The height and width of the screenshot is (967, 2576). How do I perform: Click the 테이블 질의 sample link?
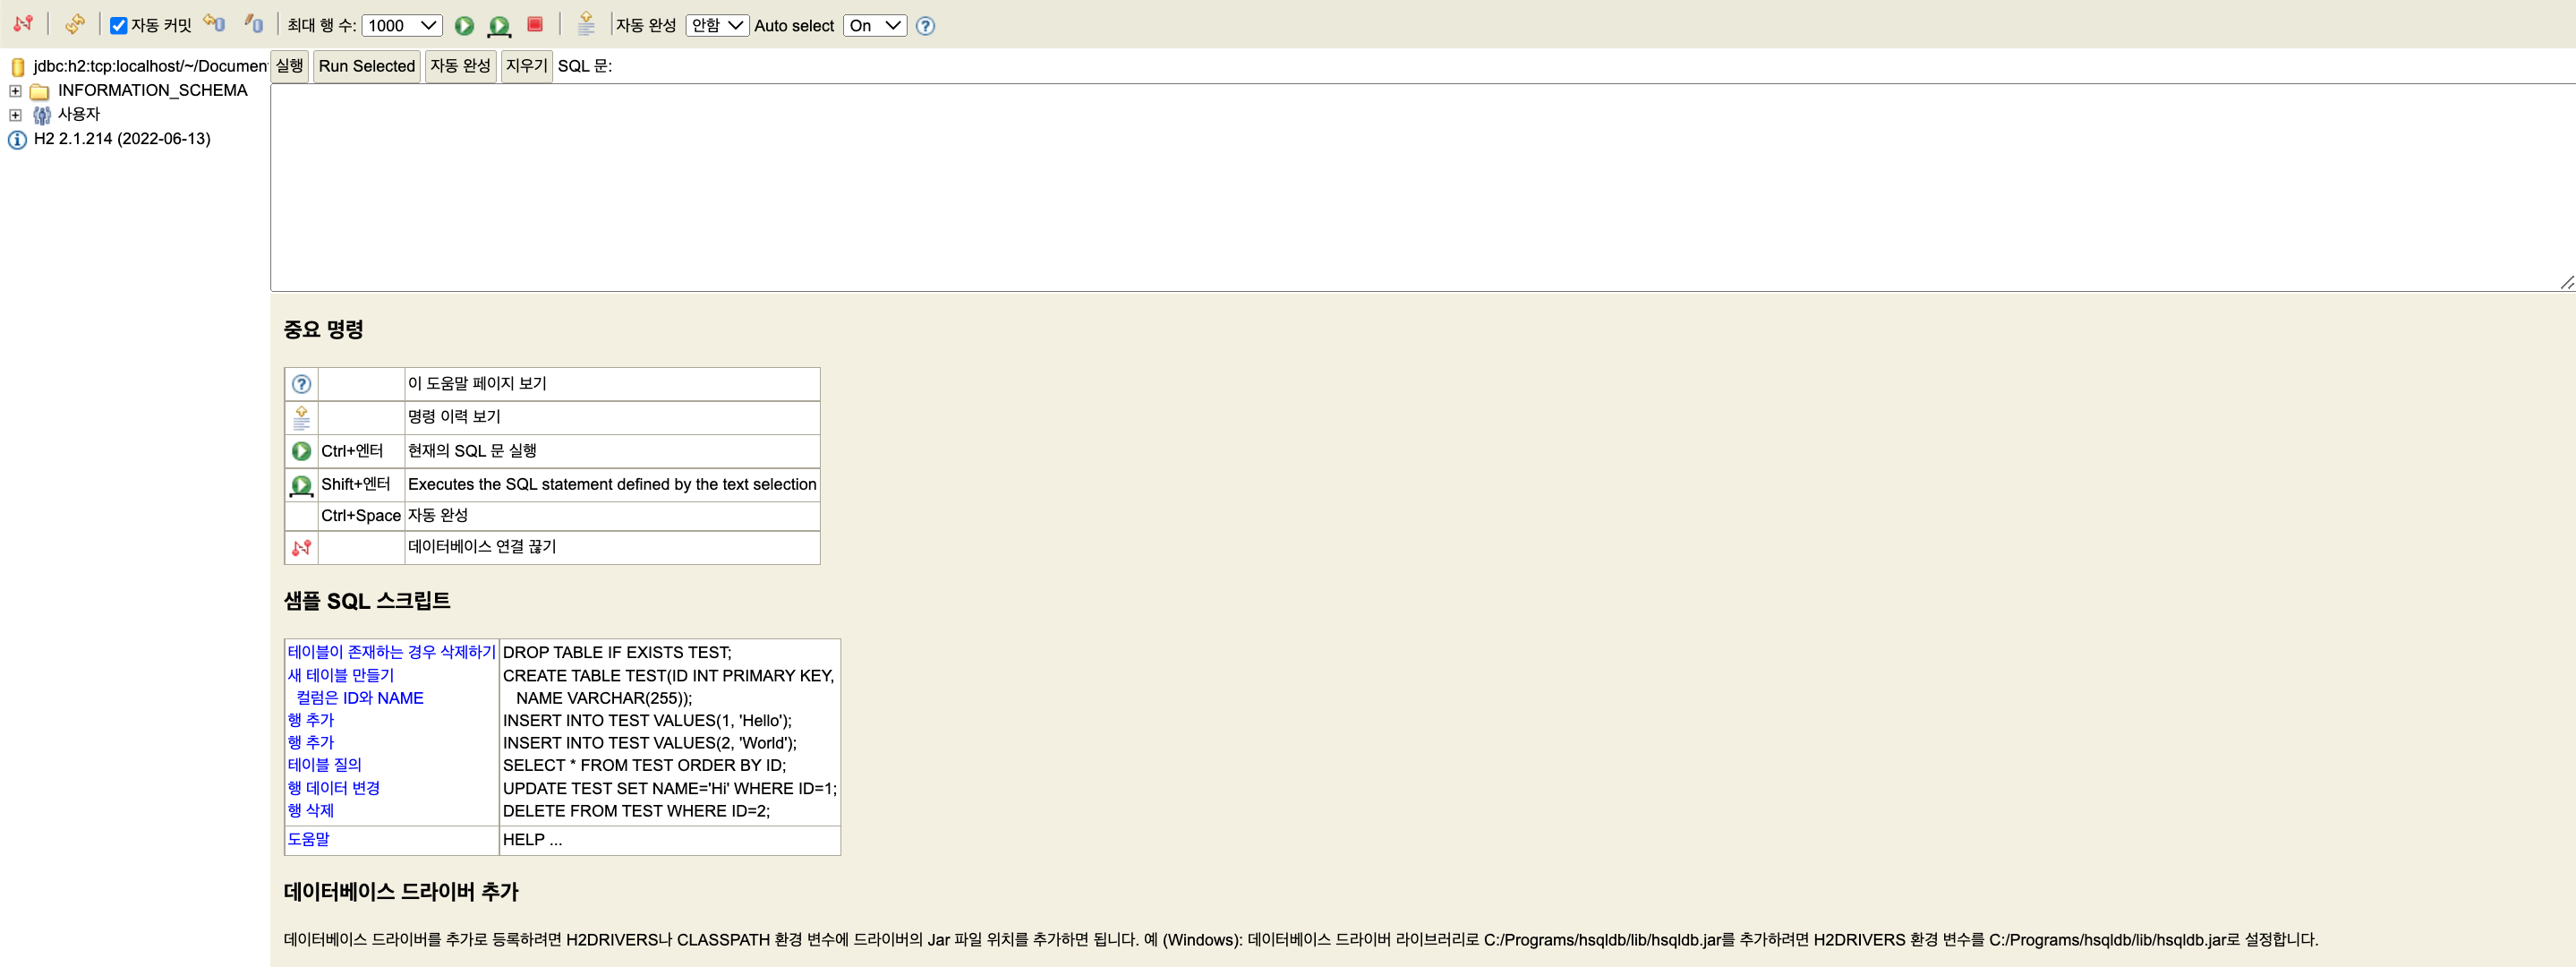coord(324,765)
